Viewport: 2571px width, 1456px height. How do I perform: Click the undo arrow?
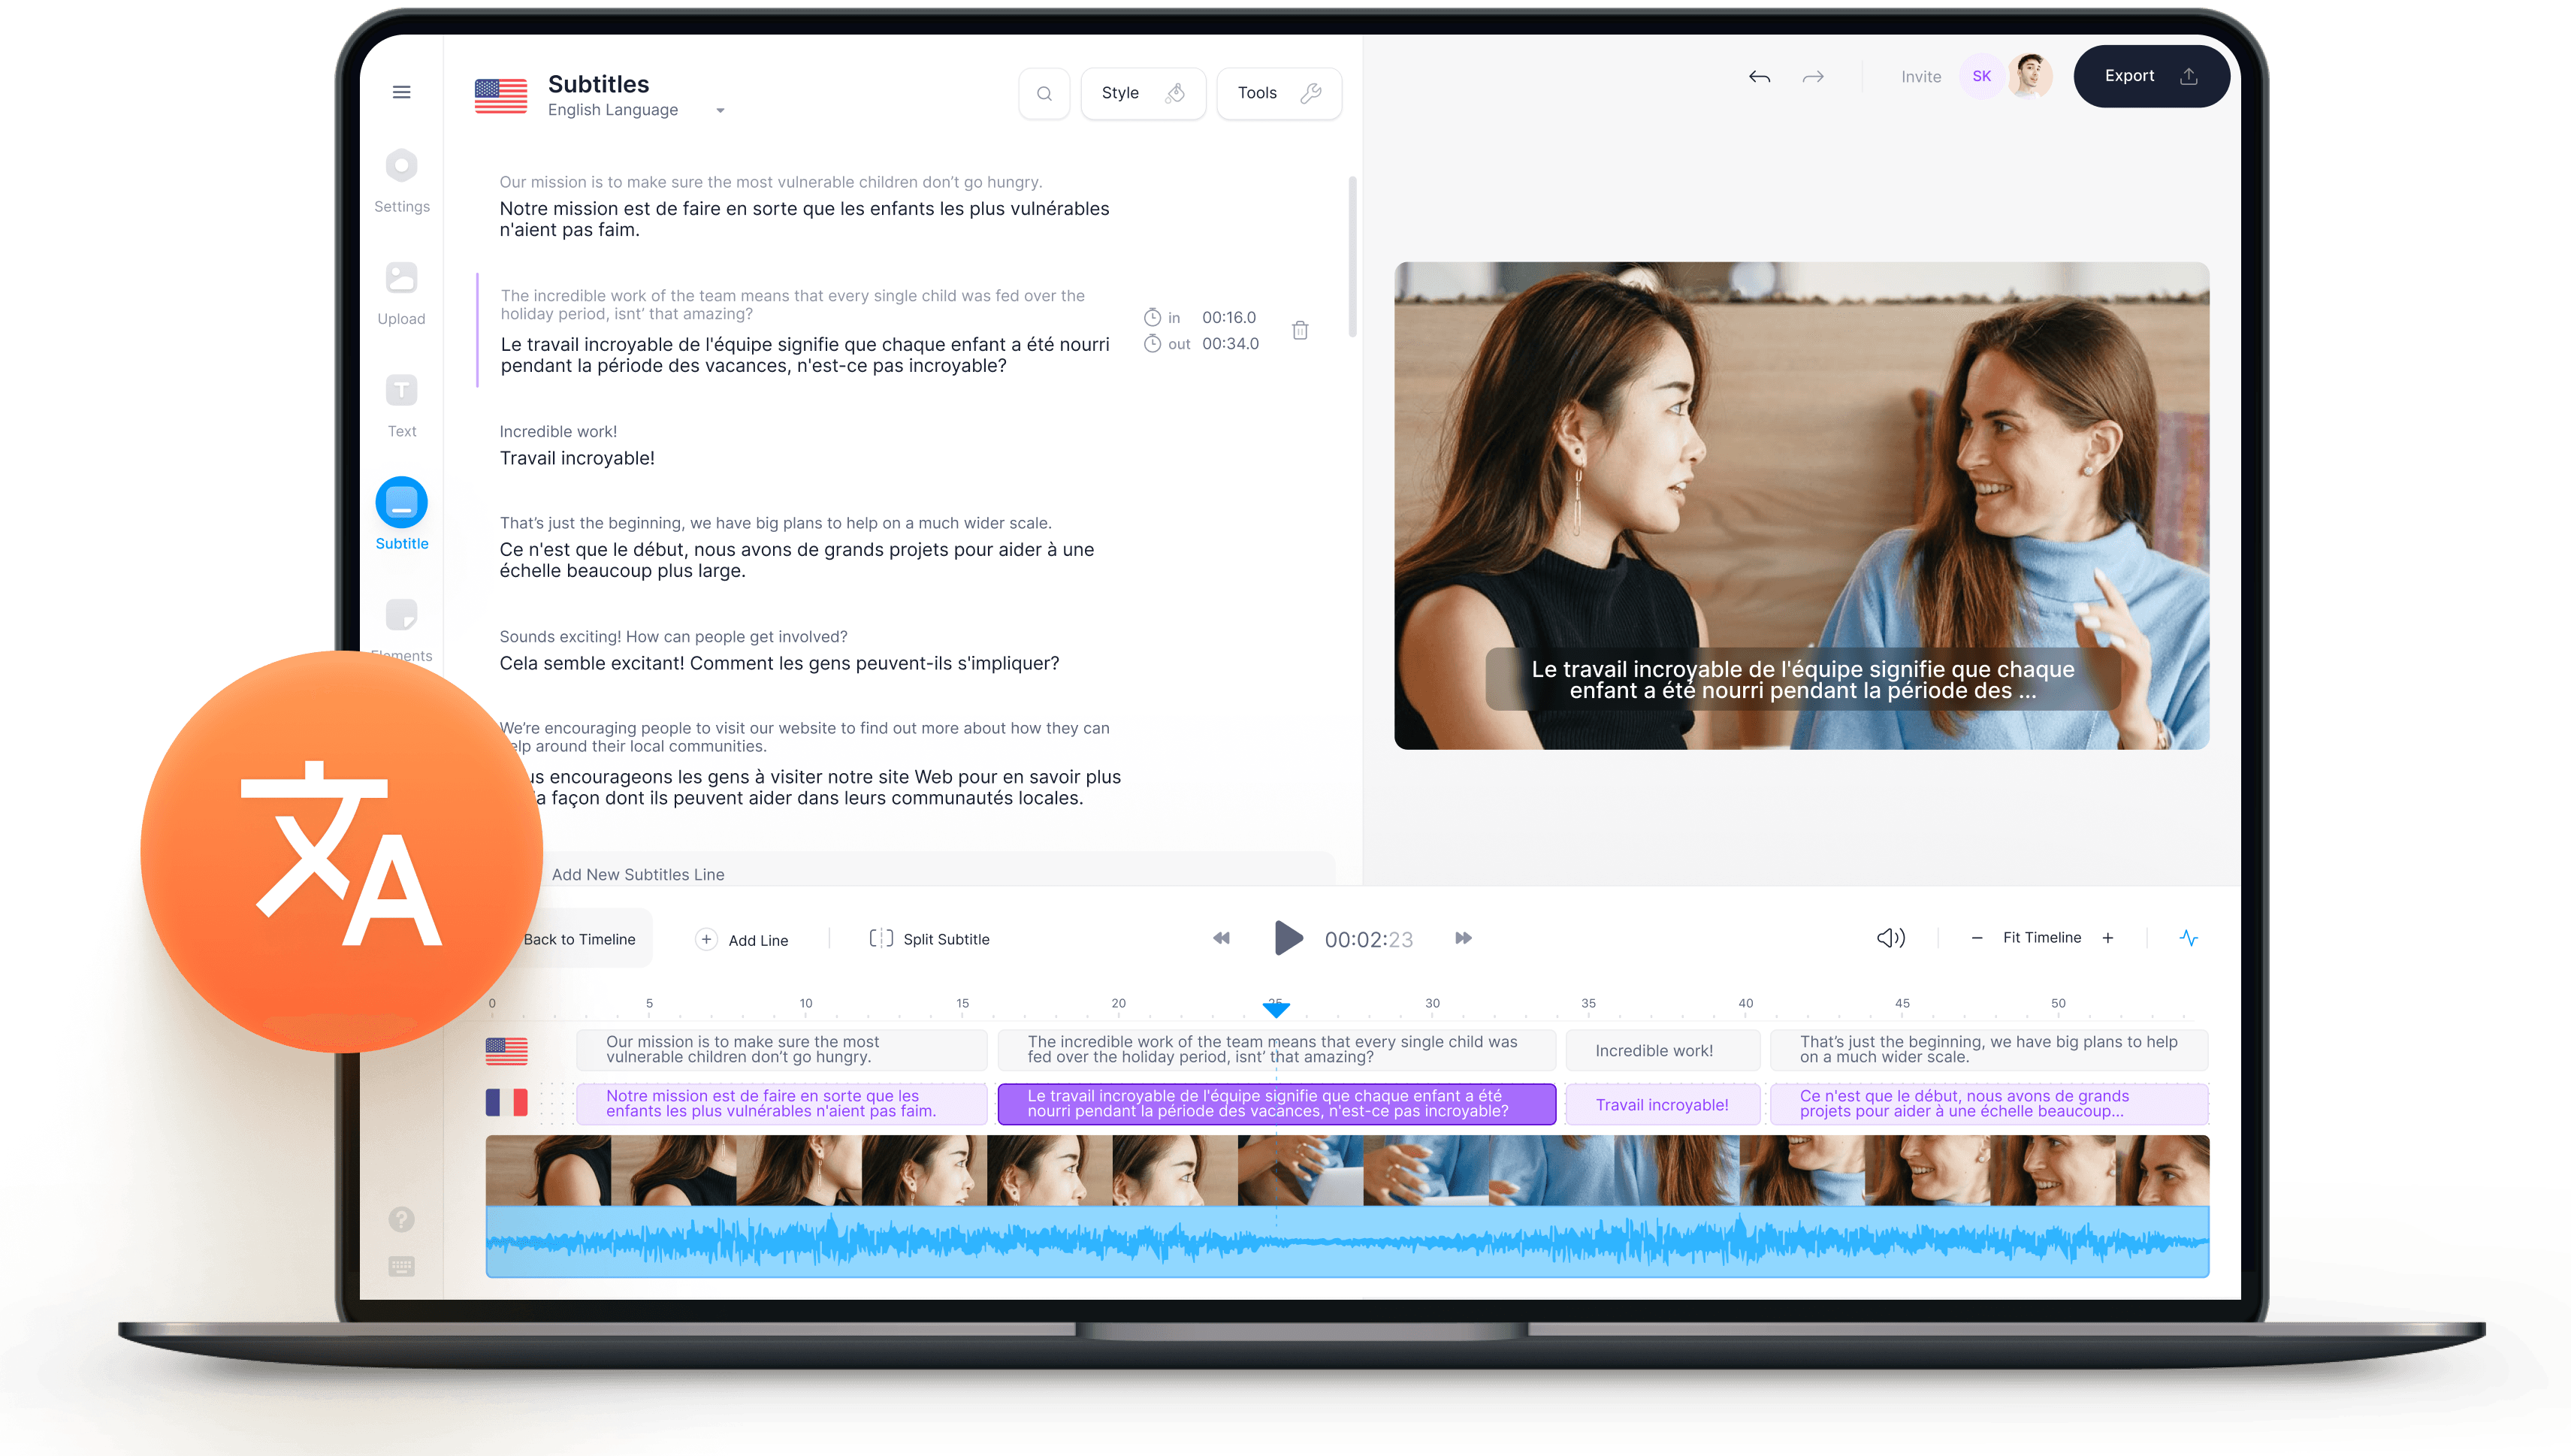pos(1759,76)
